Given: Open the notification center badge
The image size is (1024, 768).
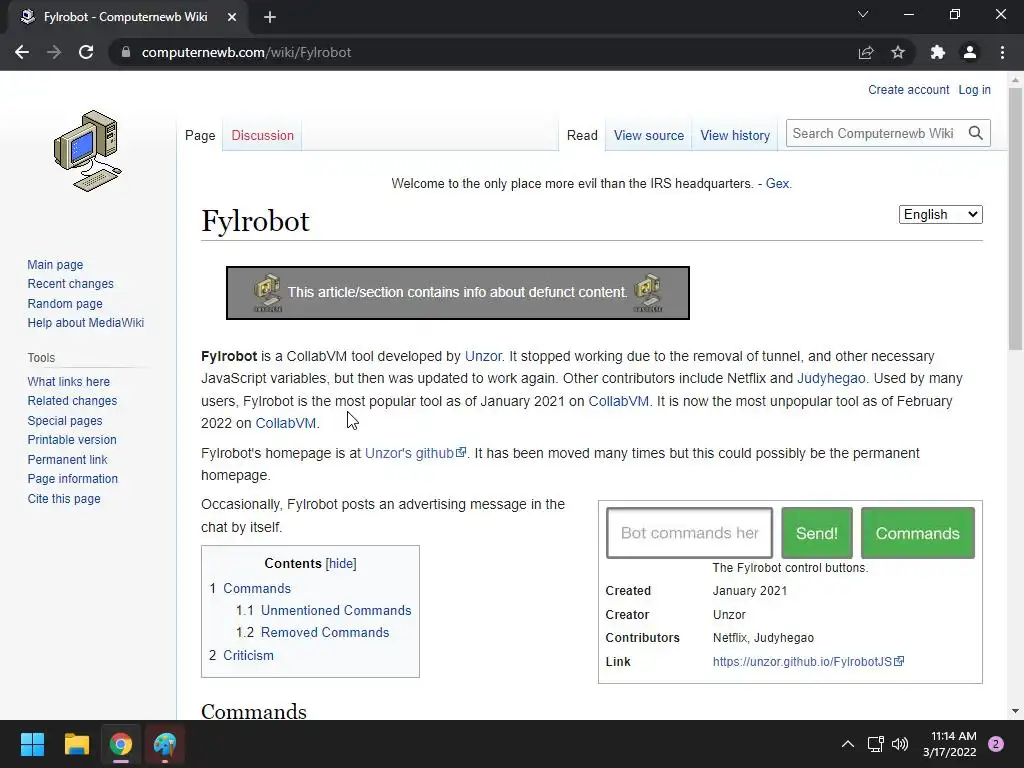Looking at the screenshot, I should pos(996,744).
